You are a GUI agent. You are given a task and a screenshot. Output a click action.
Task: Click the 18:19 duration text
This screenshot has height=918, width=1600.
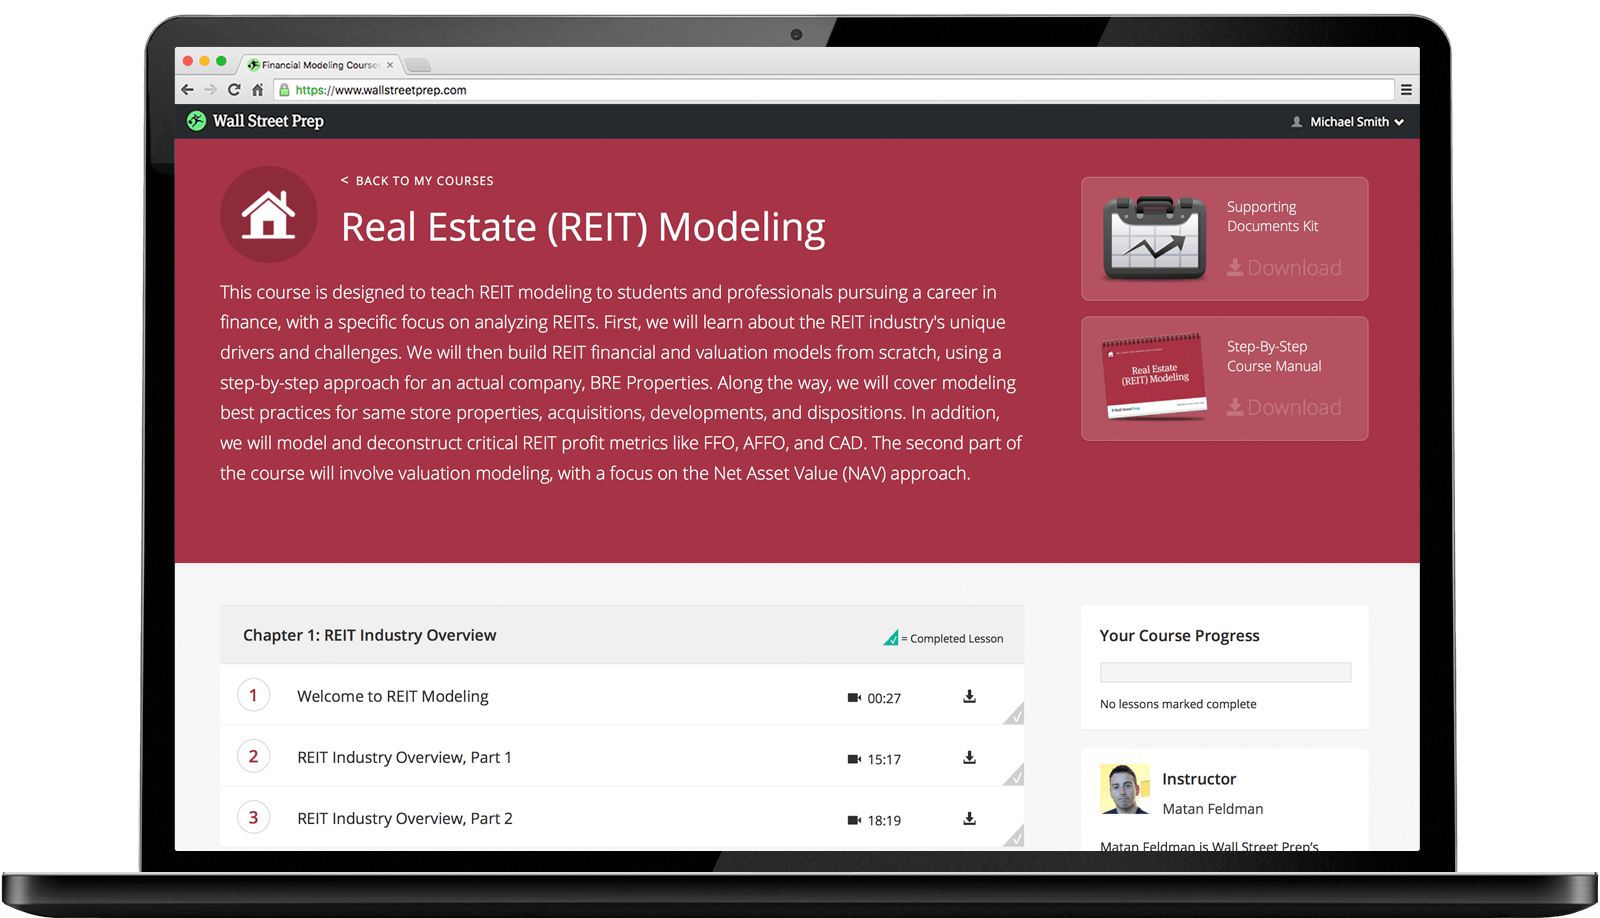pos(884,820)
